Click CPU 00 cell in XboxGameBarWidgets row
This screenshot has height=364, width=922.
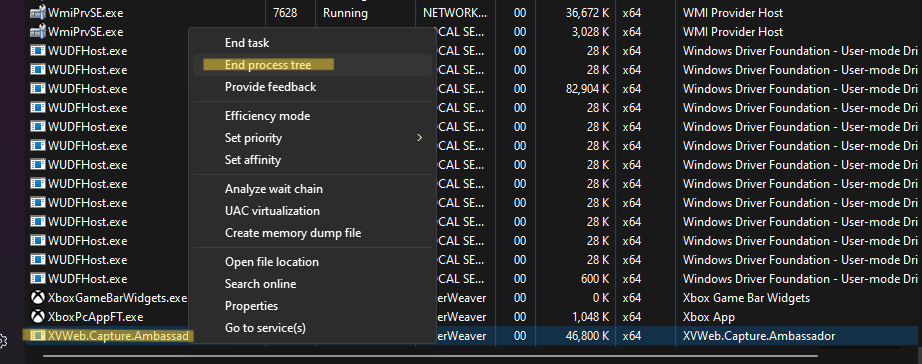click(520, 298)
